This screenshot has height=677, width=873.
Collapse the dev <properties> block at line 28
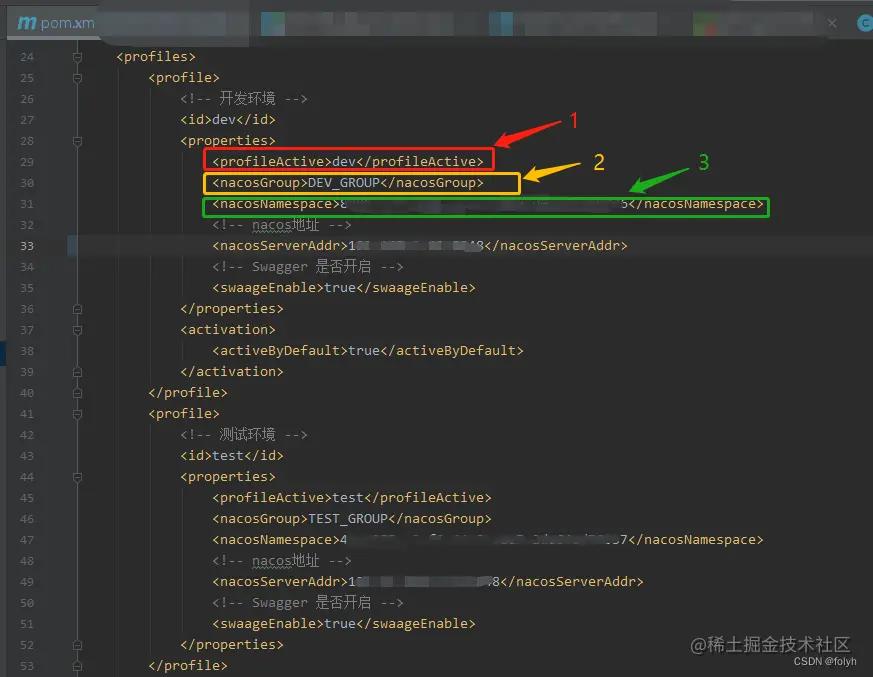[x=77, y=141]
